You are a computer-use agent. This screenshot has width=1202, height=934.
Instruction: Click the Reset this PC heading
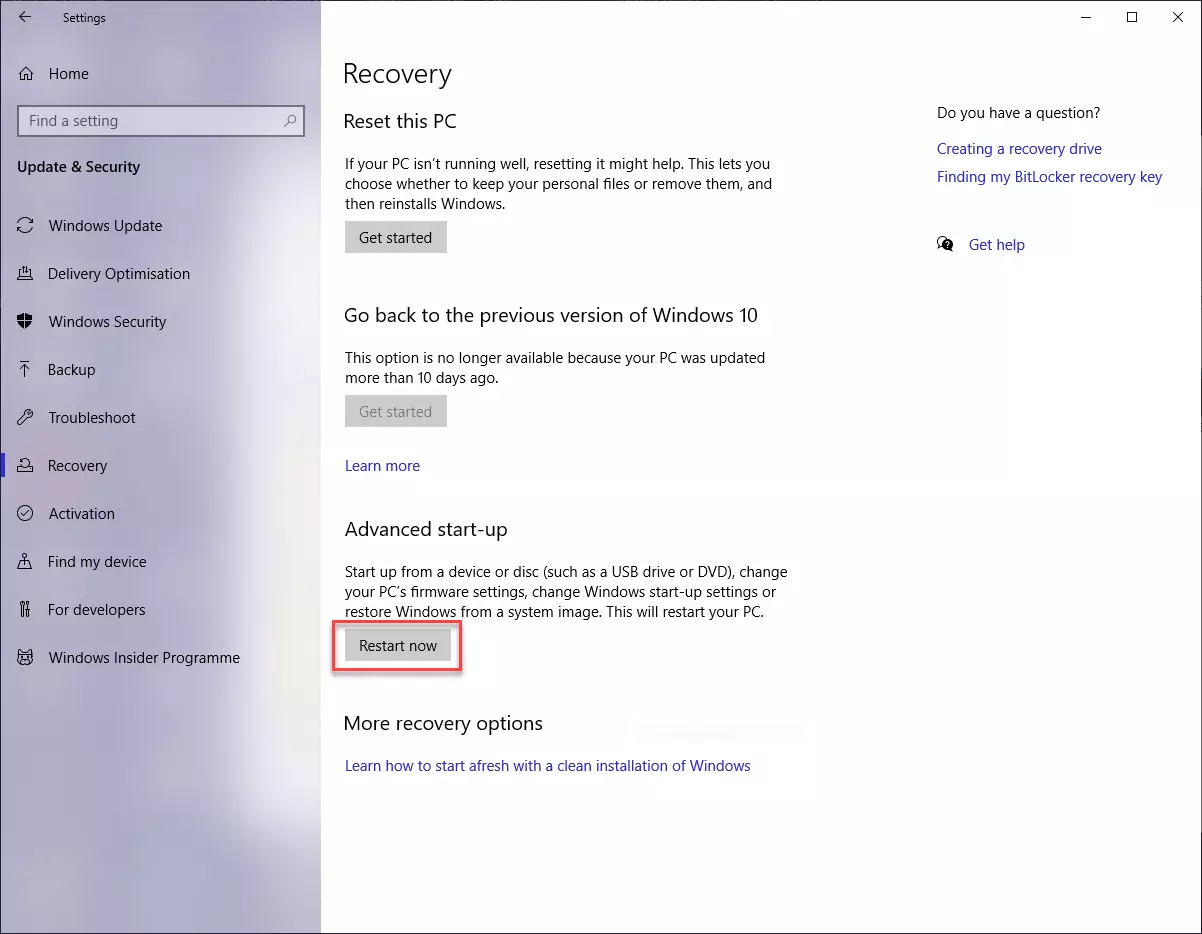pos(400,122)
